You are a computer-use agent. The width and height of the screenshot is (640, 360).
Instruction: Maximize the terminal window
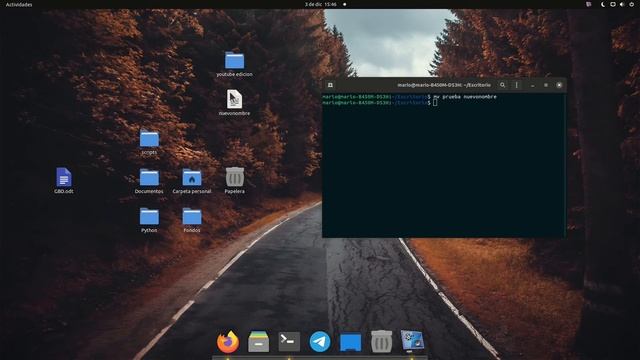[546, 85]
